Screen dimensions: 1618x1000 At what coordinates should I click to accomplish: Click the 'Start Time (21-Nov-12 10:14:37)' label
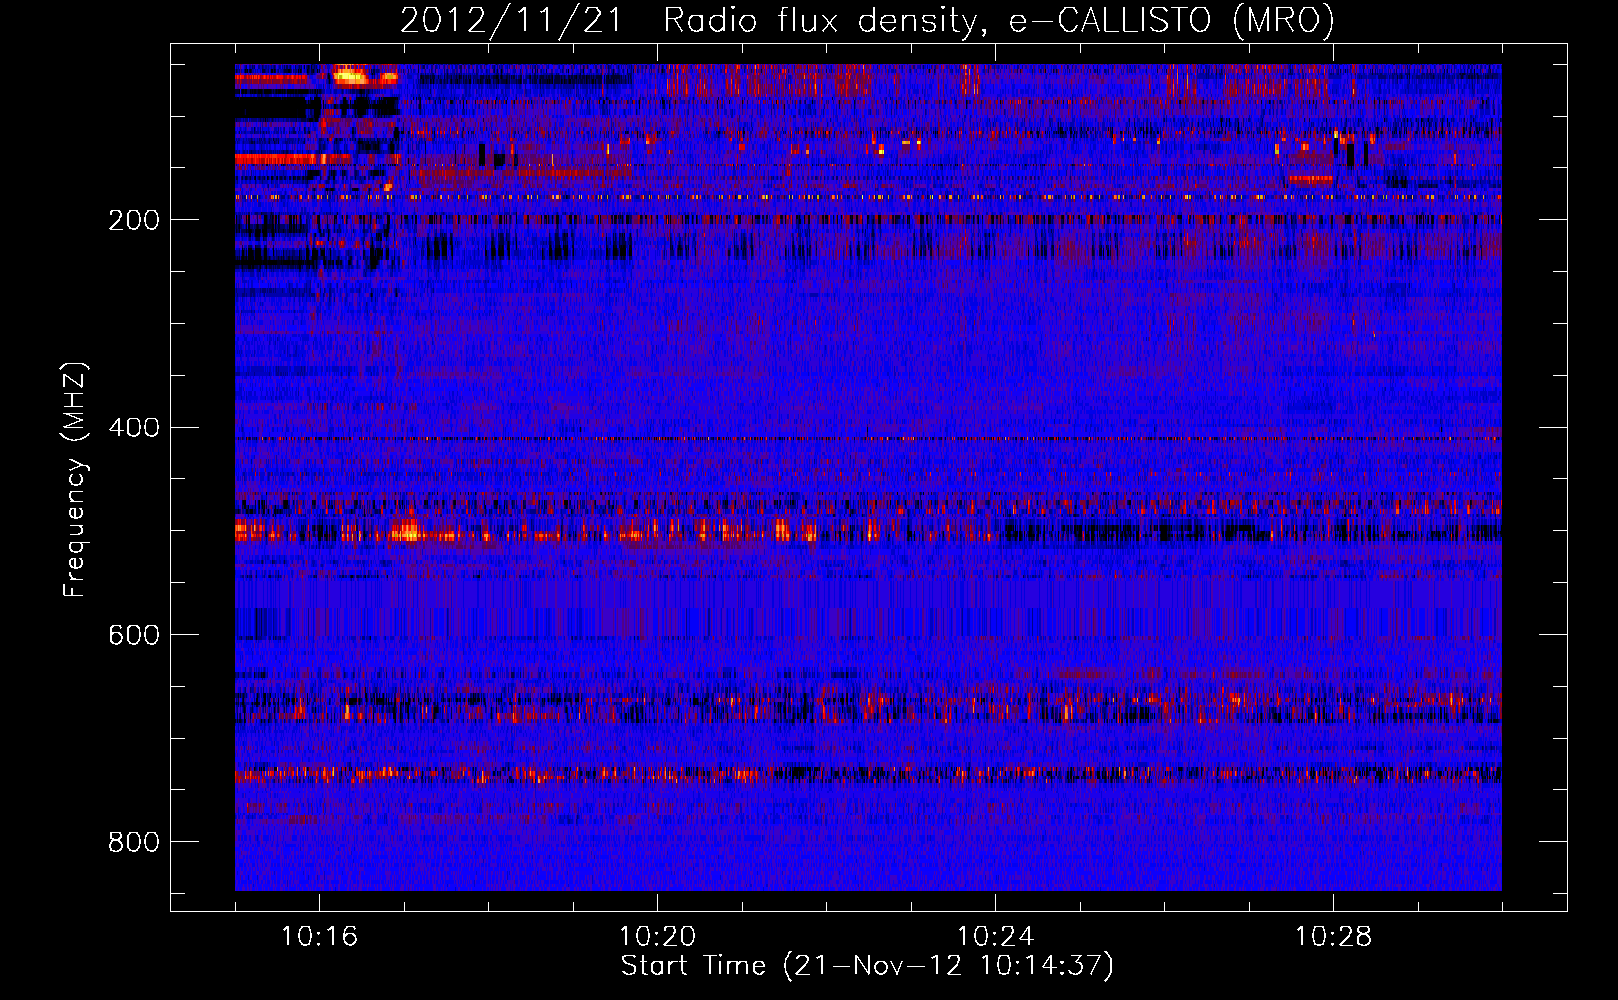(867, 966)
